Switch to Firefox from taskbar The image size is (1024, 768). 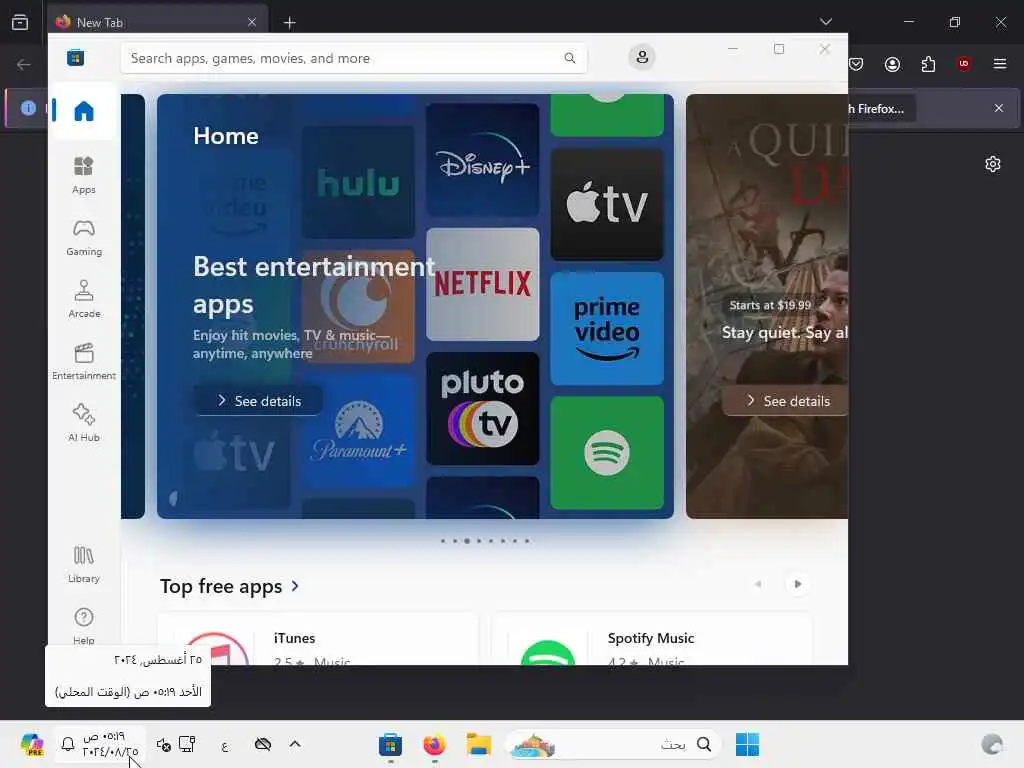point(434,744)
